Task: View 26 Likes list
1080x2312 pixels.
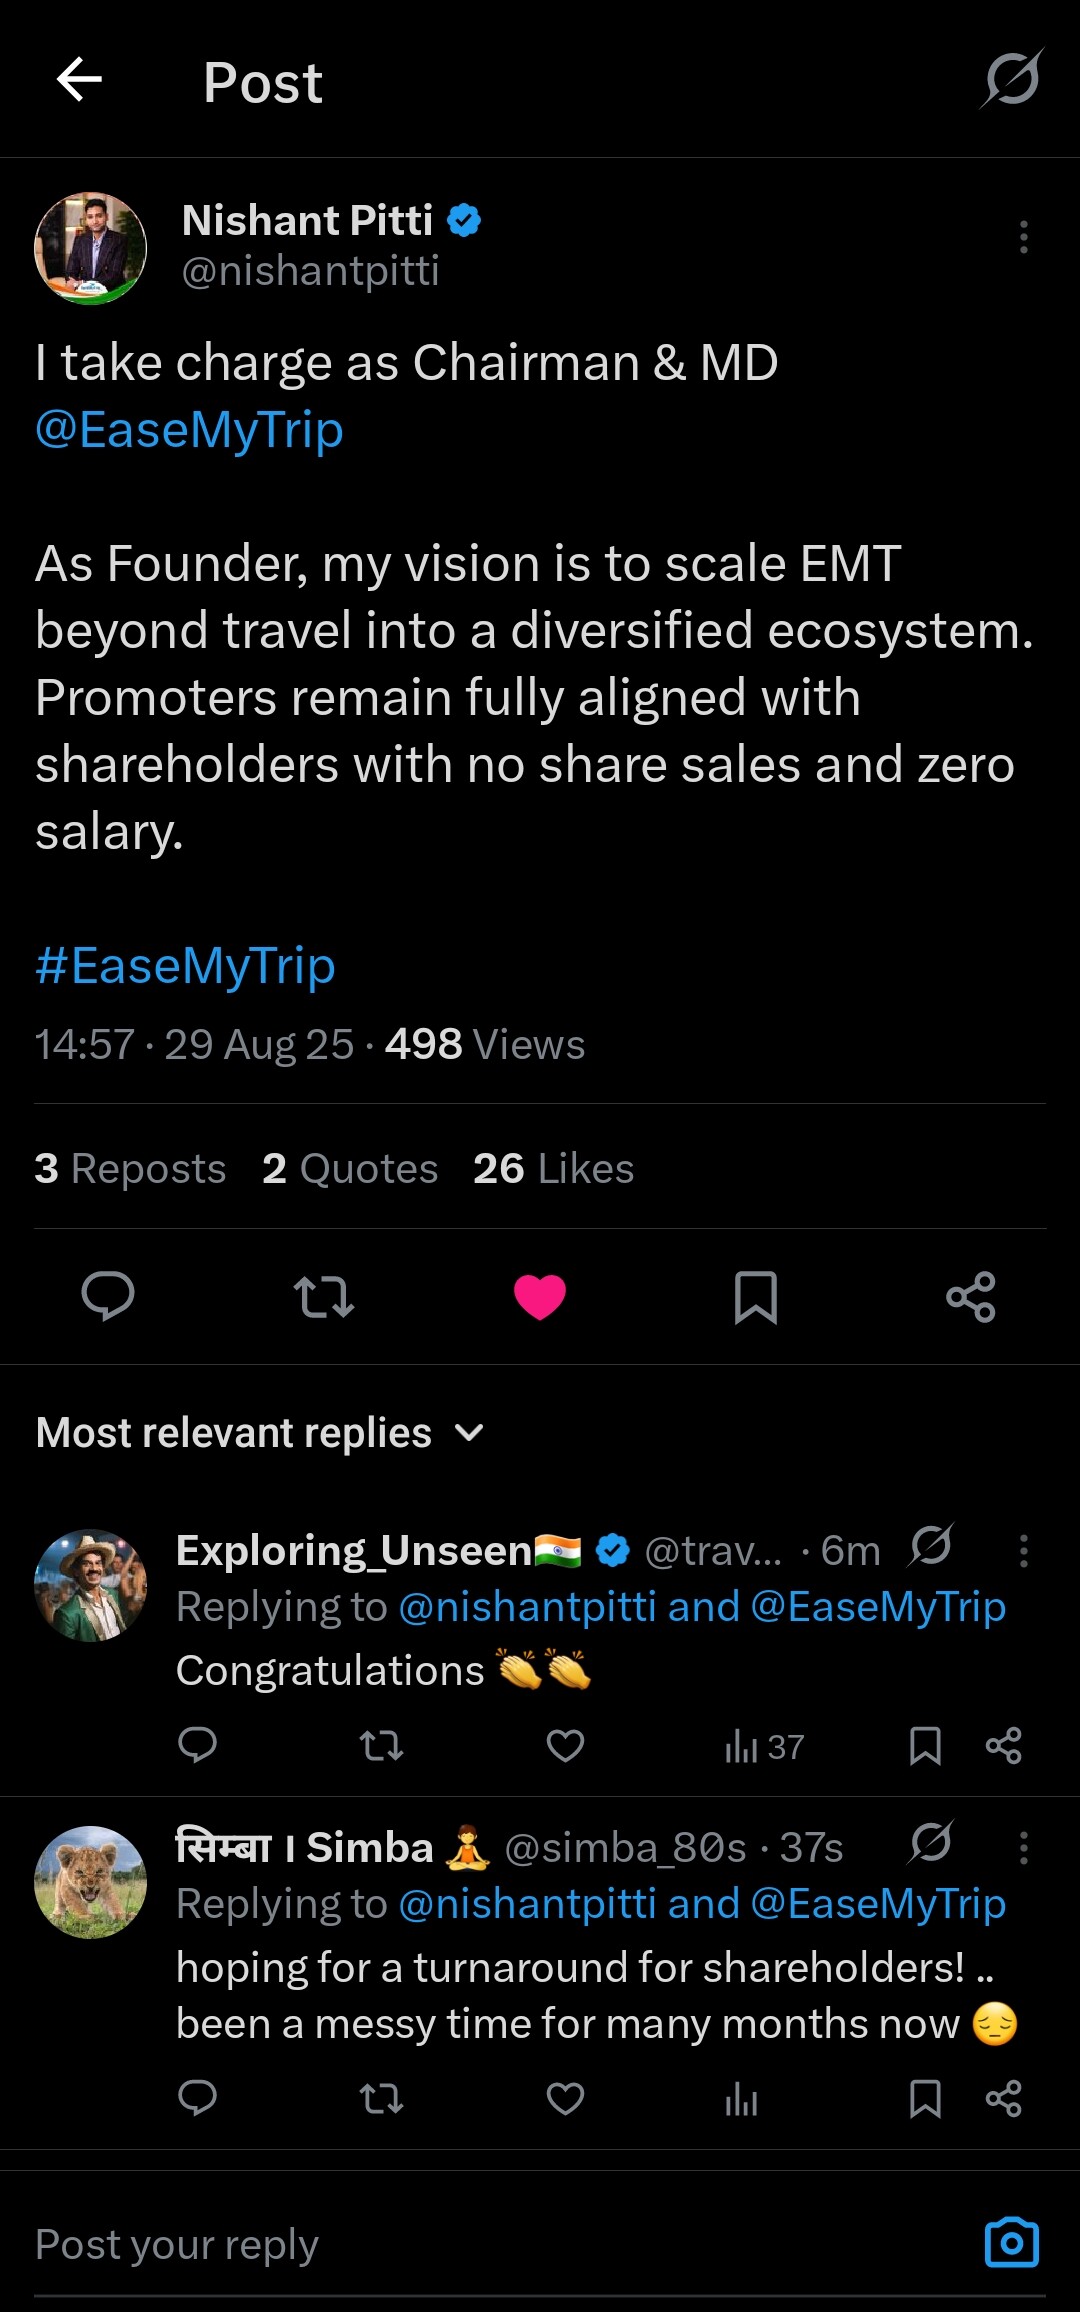Action: pyautogui.click(x=553, y=1168)
